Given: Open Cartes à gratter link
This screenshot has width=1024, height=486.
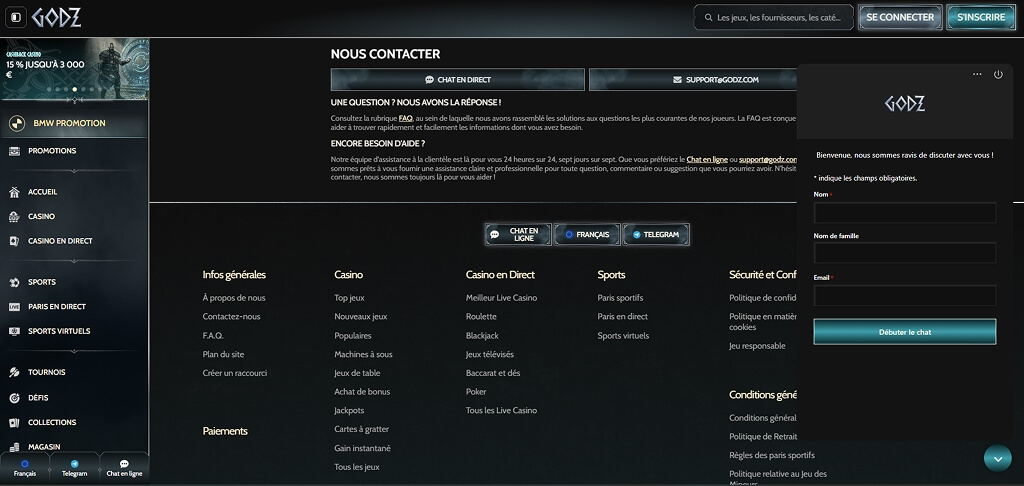Looking at the screenshot, I should coord(361,429).
